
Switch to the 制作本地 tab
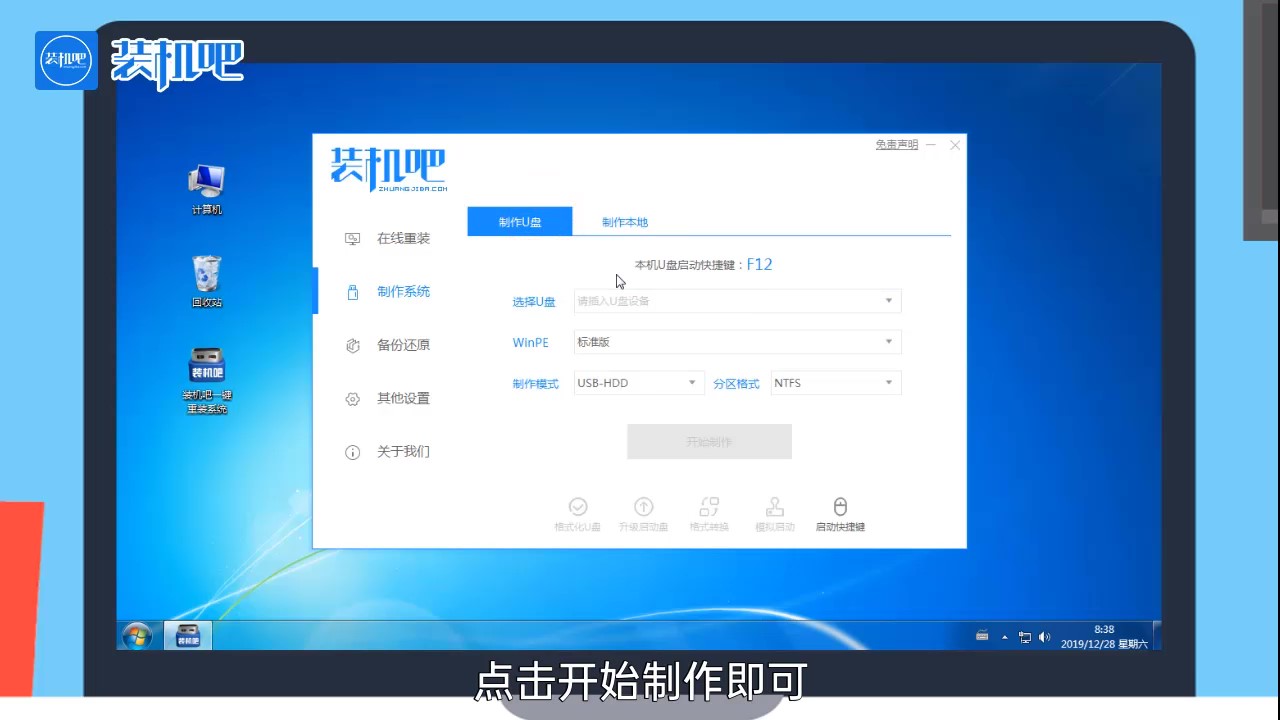(x=624, y=221)
